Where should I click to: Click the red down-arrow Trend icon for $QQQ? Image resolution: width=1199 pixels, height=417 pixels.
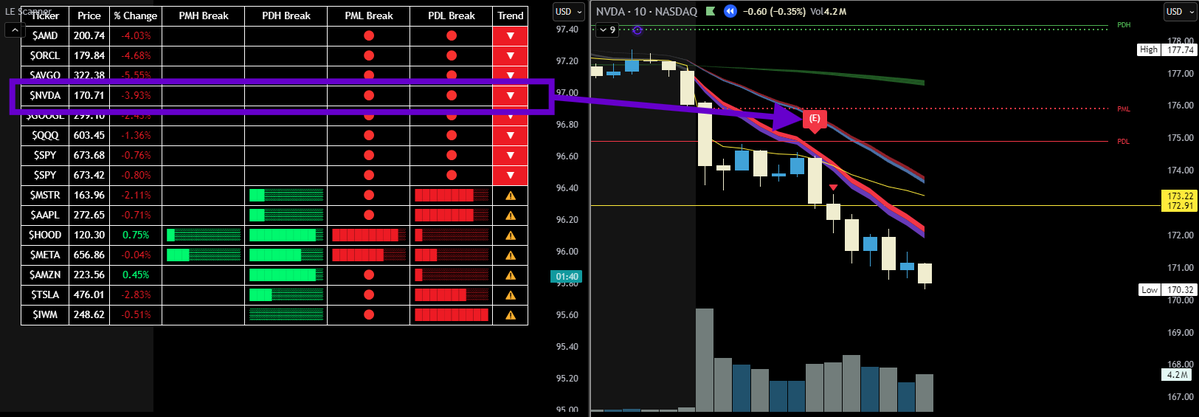tap(510, 135)
